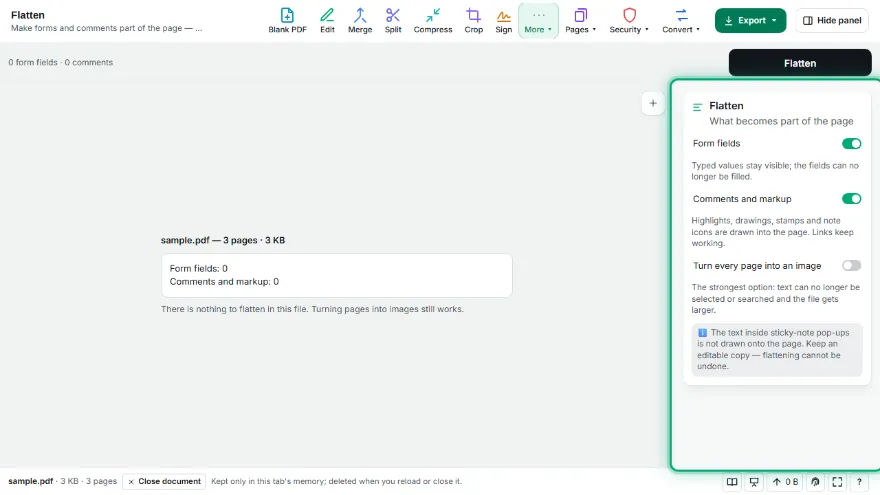880x495 pixels.
Task: Open the Blank PDF tool
Action: [x=287, y=21]
